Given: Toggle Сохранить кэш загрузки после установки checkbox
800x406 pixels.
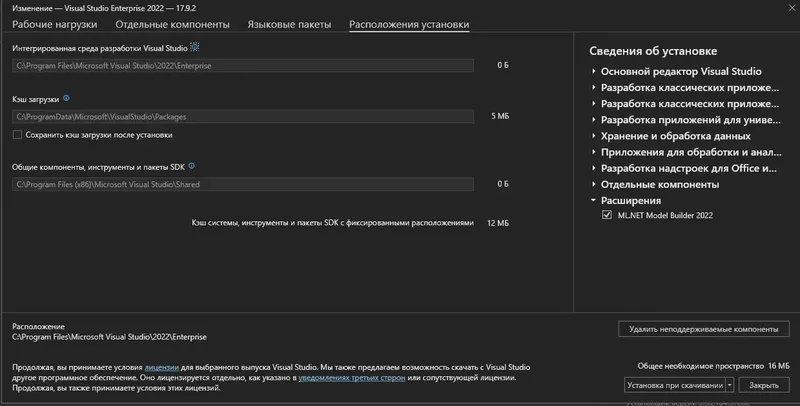Looking at the screenshot, I should point(17,135).
